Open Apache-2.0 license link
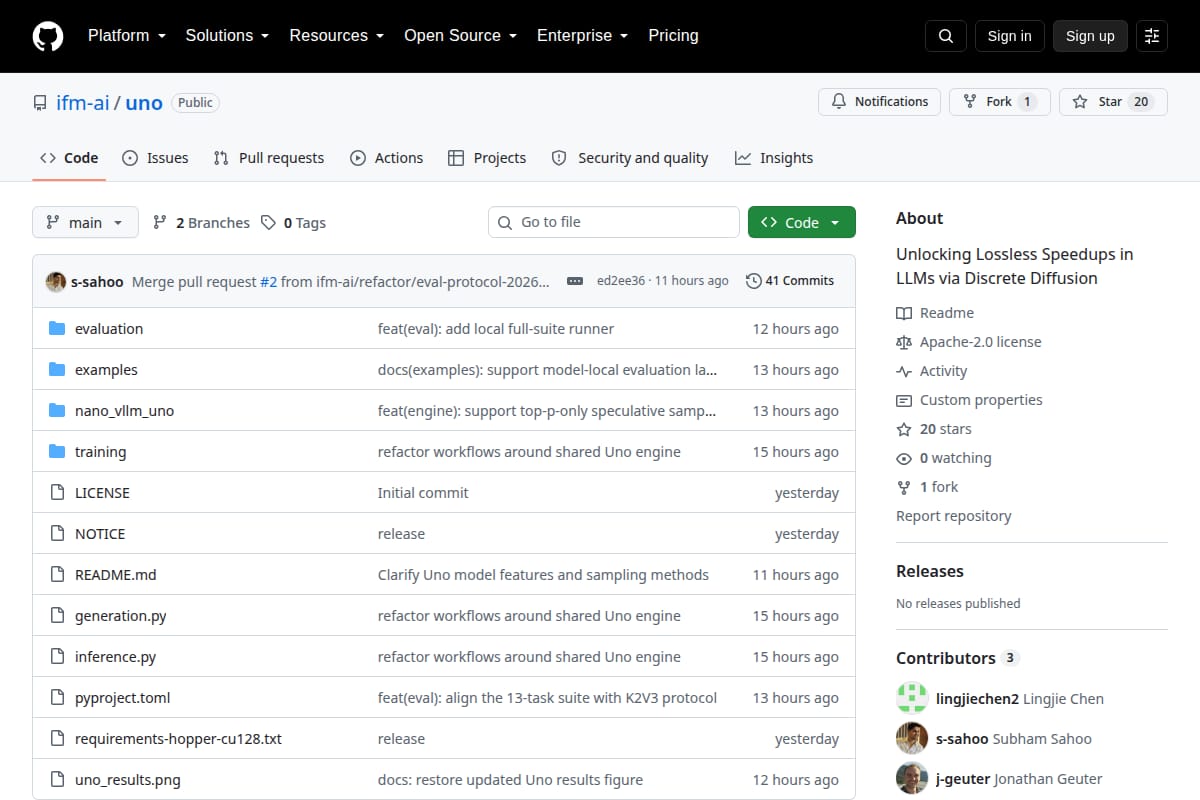Screen dimensions: 1200x800 [x=969, y=342]
